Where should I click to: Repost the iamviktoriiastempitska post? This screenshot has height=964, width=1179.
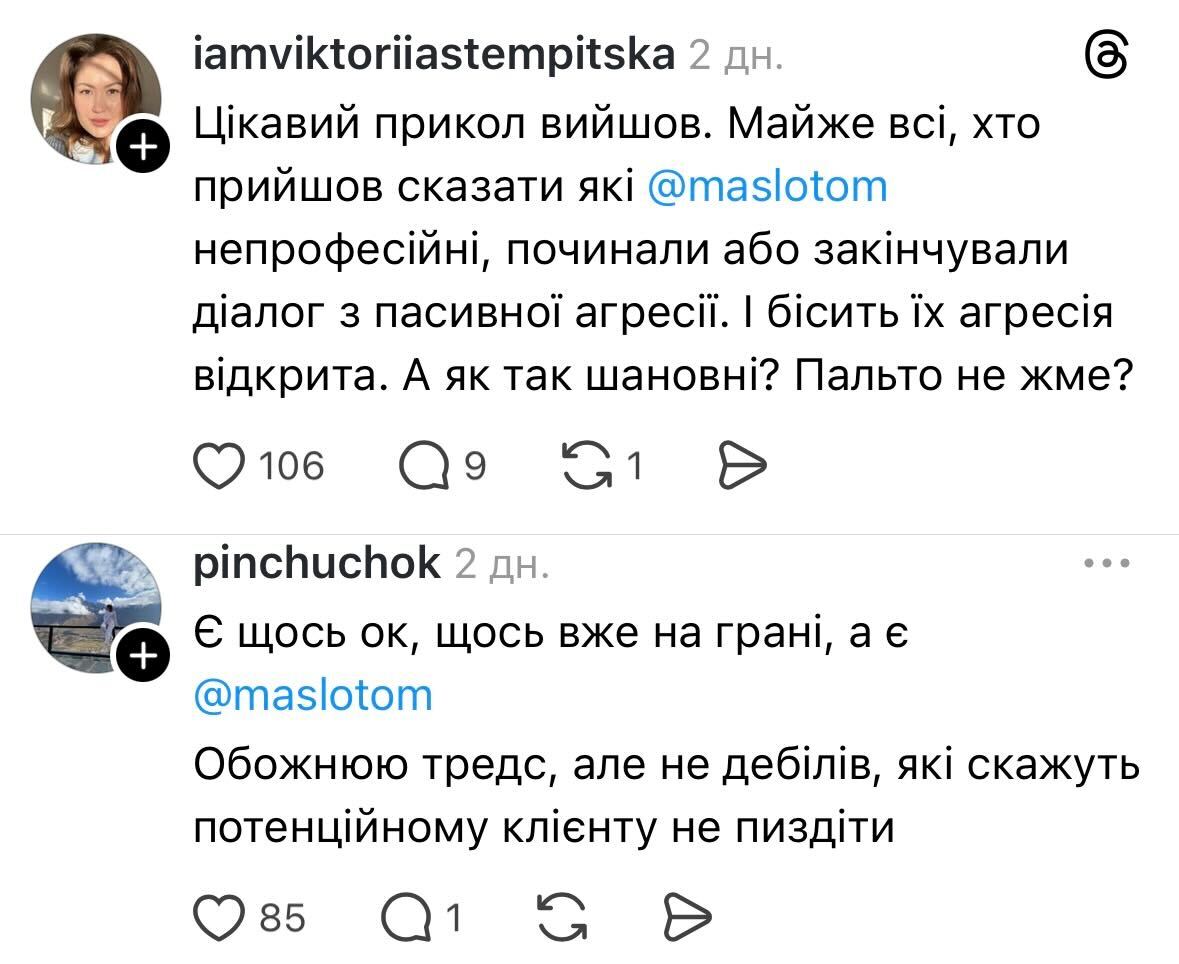tap(589, 466)
